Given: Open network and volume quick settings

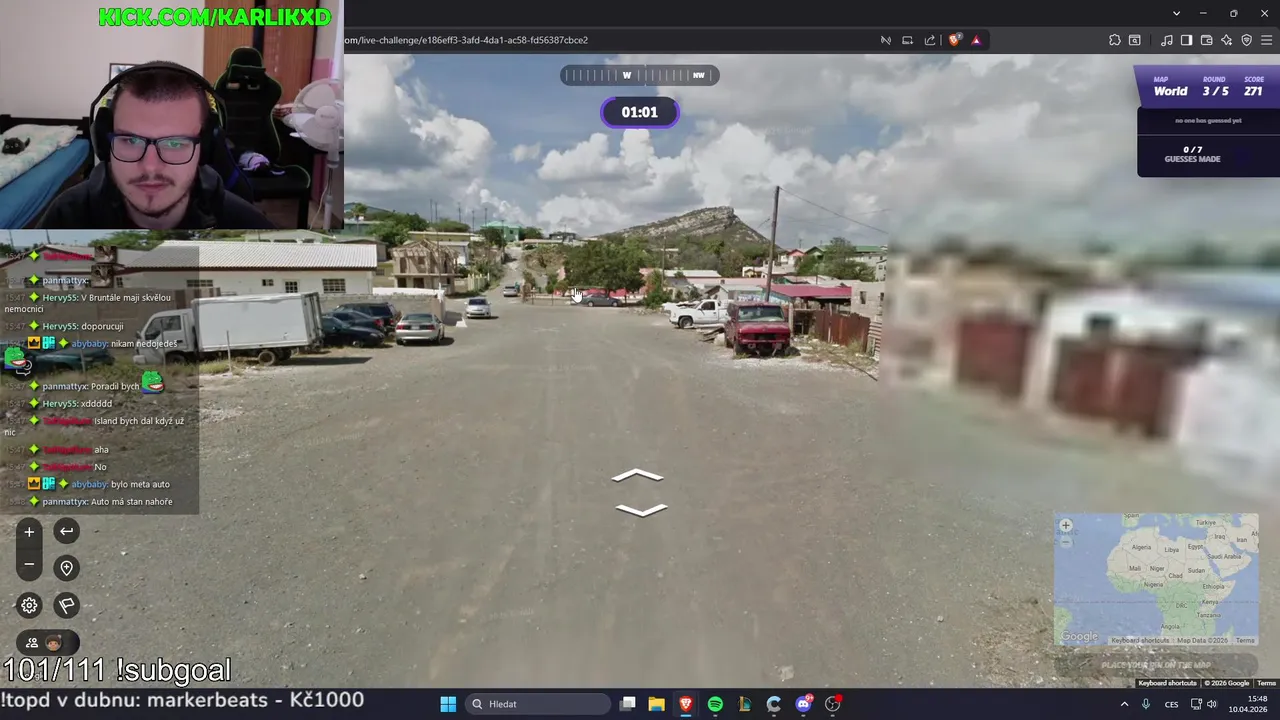Looking at the screenshot, I should (1203, 704).
